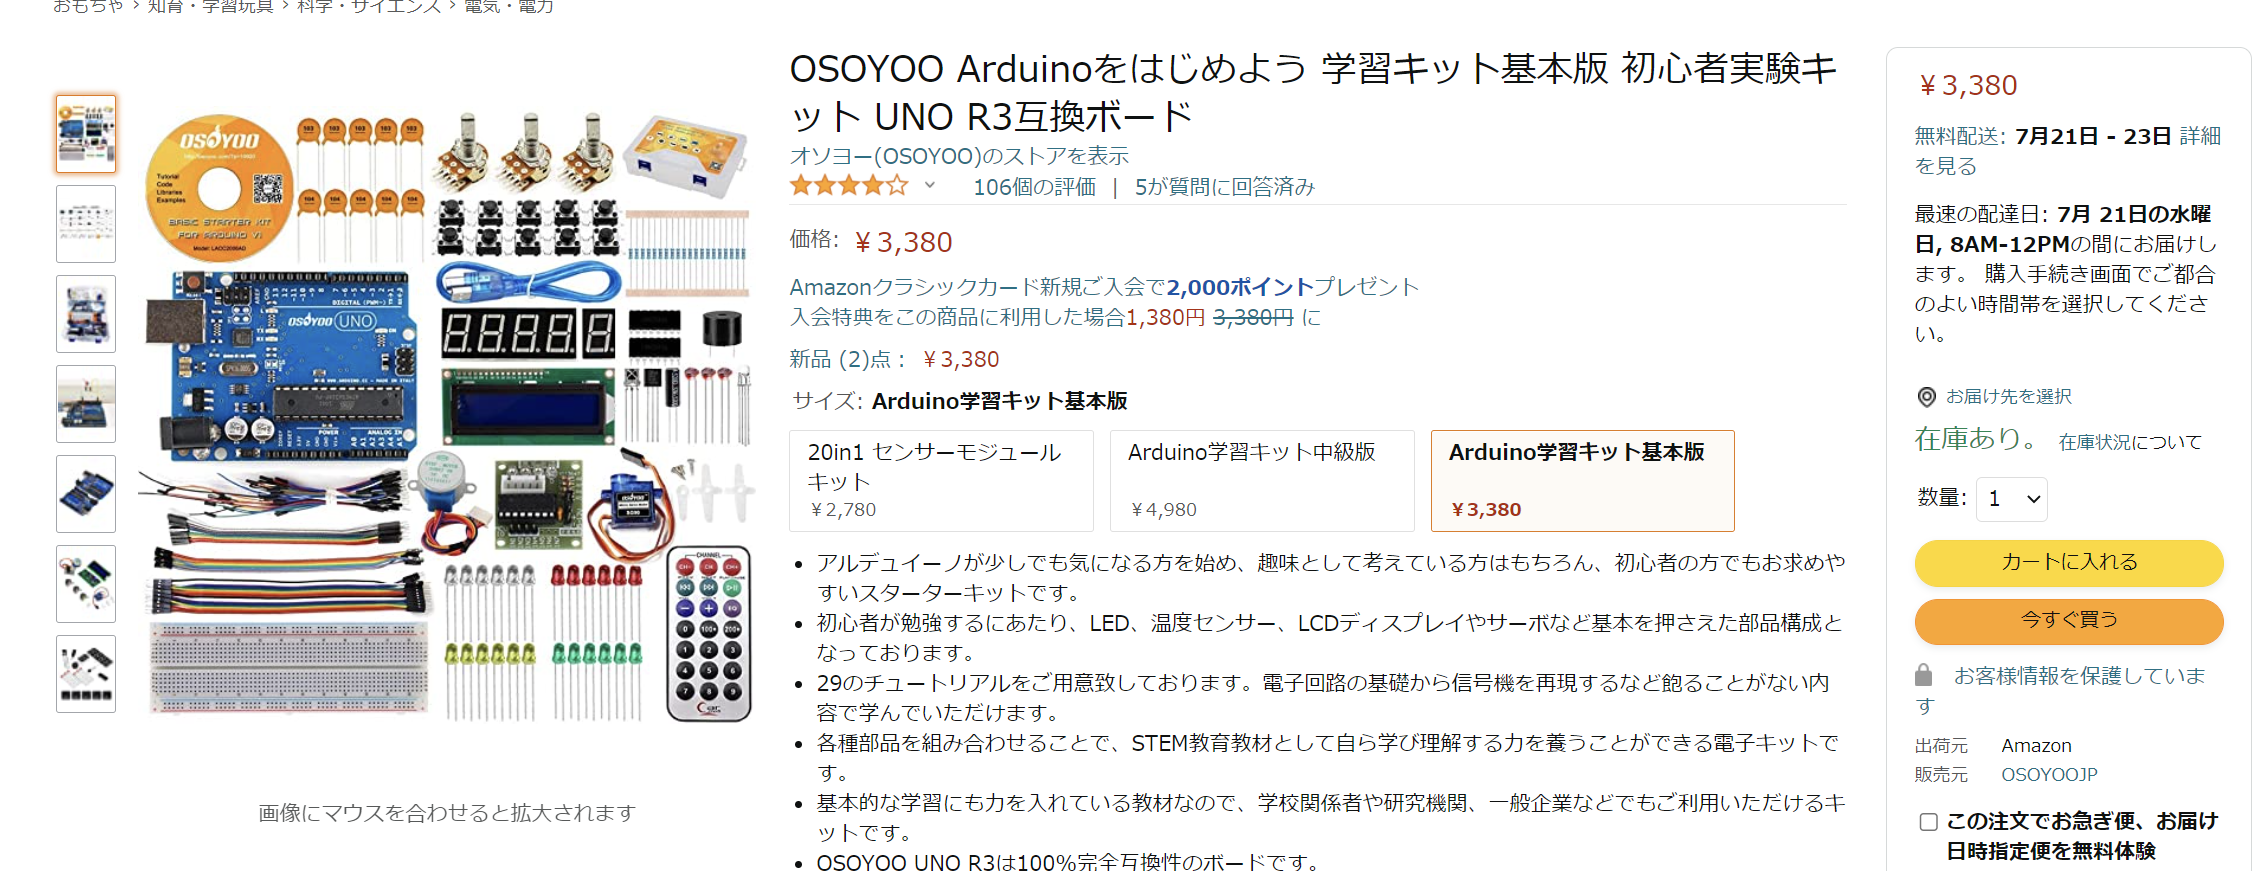2258x871 pixels.
Task: Choose the Arduino学習キット基本版 size option
Action: coord(1582,481)
